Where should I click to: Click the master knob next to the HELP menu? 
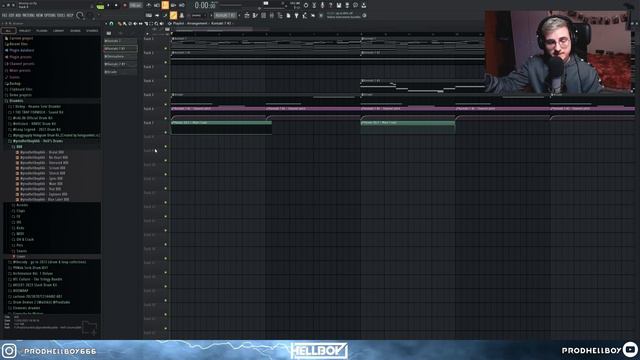pyautogui.click(x=80, y=16)
